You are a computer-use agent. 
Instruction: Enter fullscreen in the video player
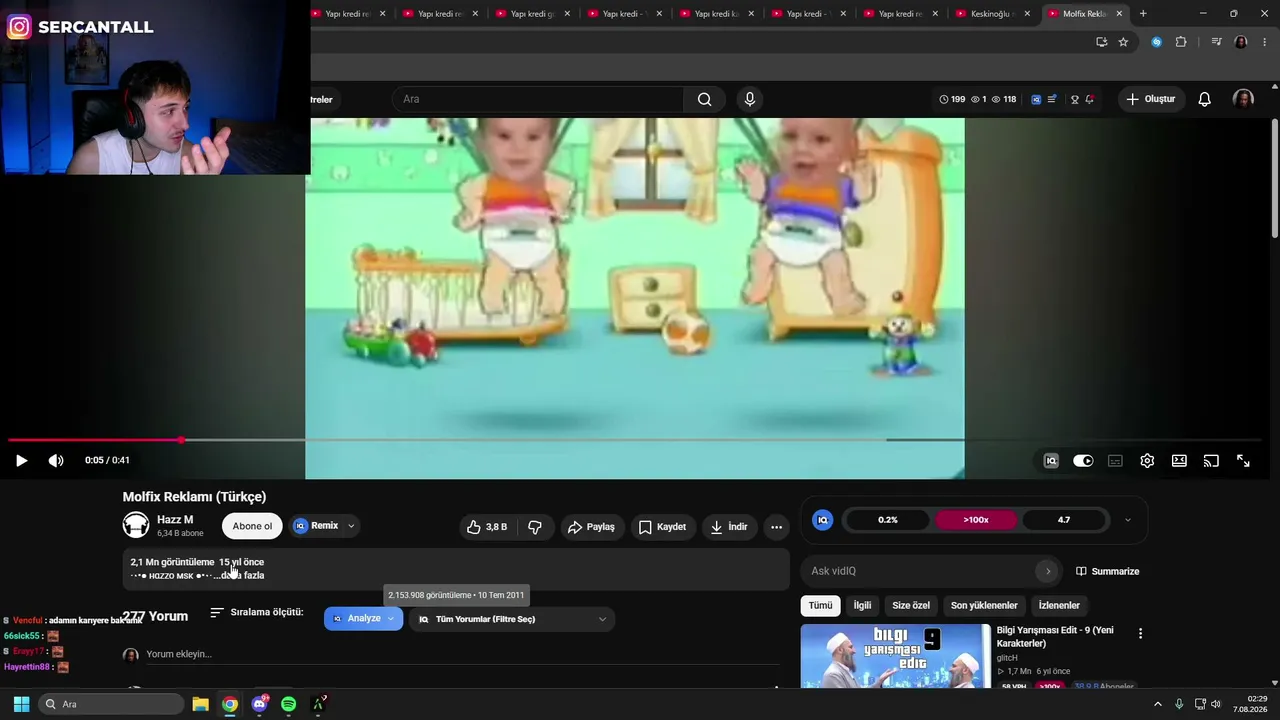(x=1243, y=461)
